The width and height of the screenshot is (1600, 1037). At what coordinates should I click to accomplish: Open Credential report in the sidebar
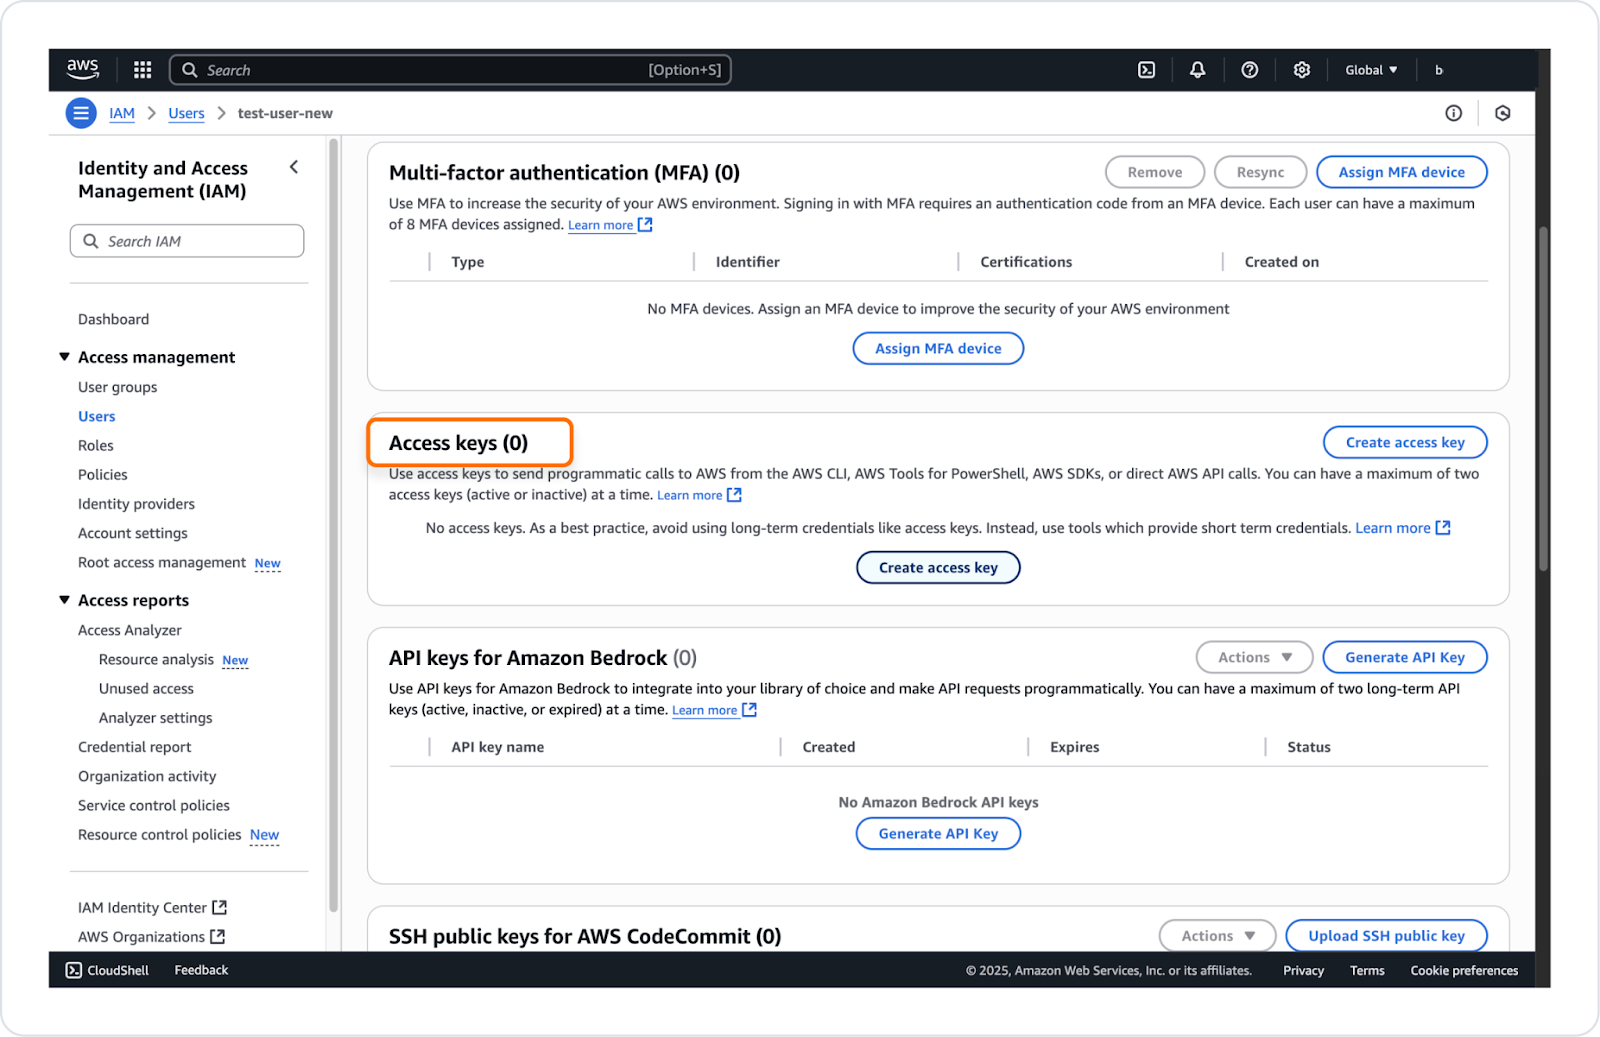click(135, 747)
